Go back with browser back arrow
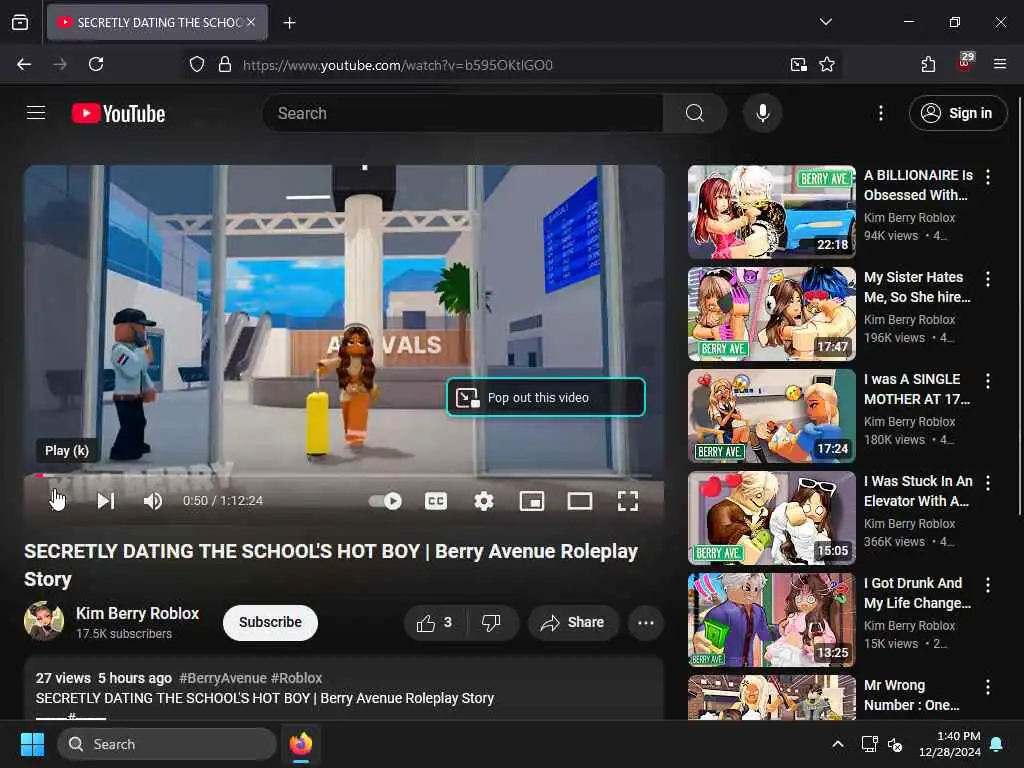 click(x=24, y=64)
